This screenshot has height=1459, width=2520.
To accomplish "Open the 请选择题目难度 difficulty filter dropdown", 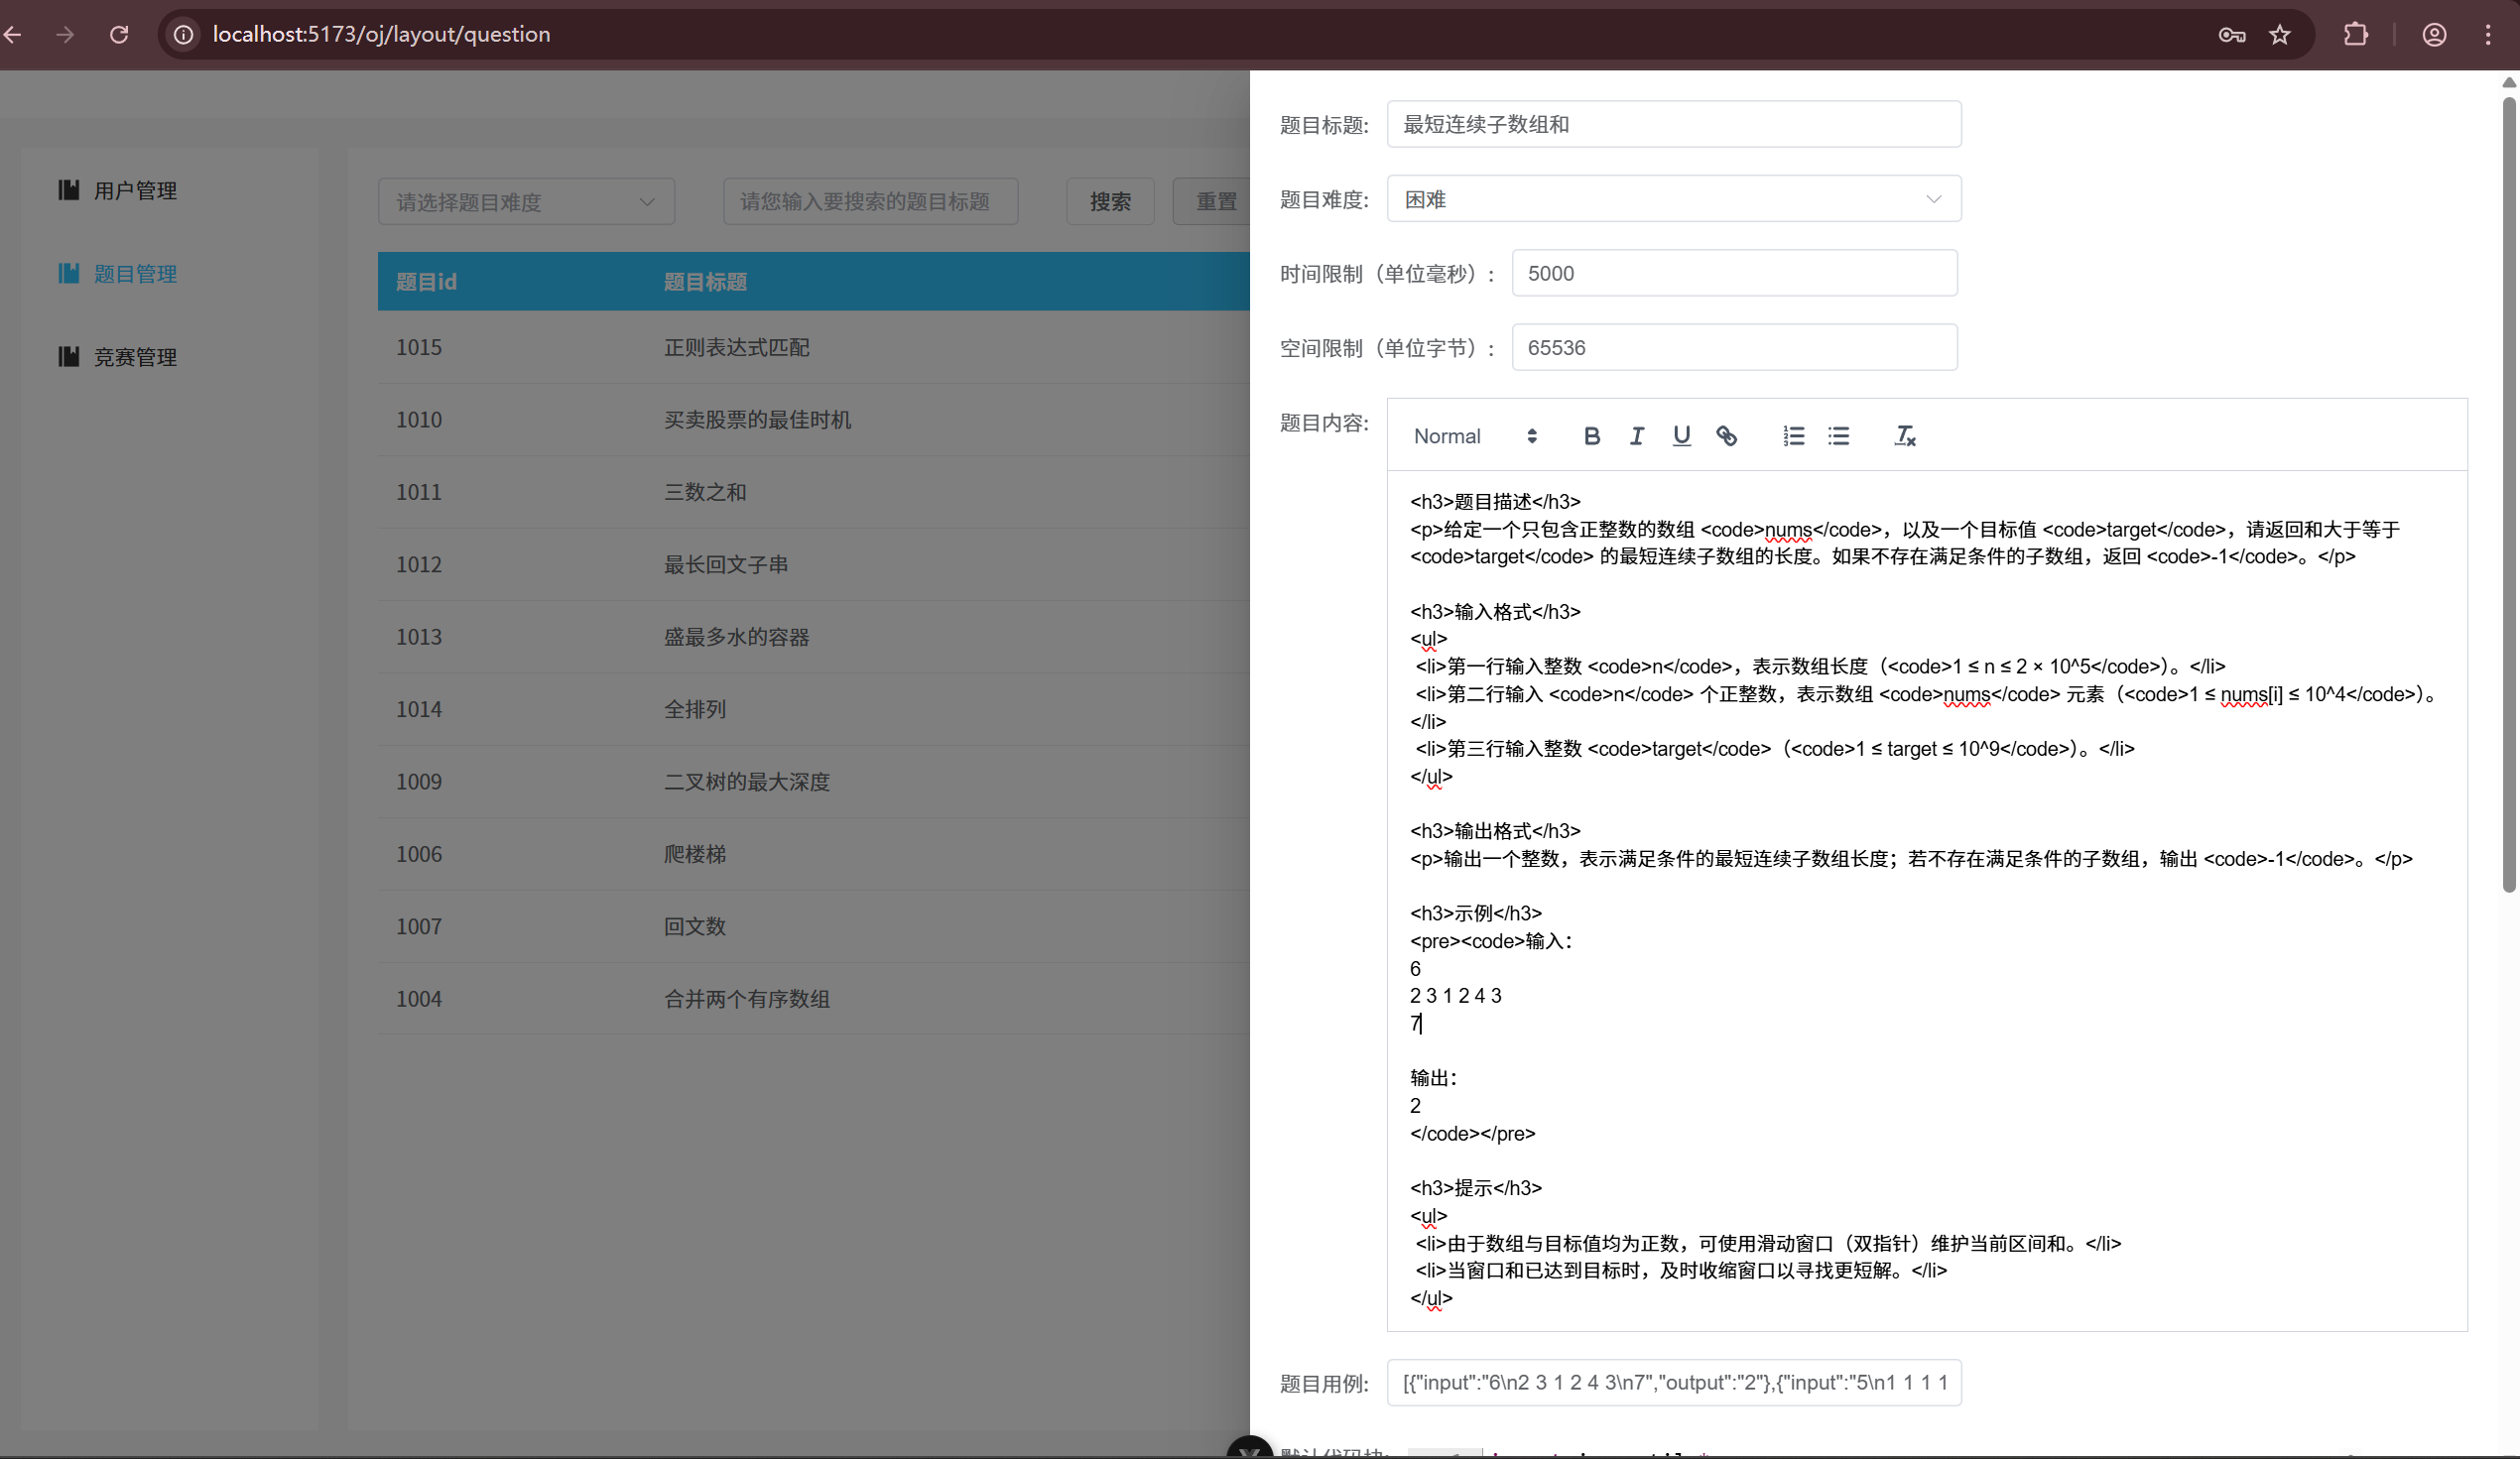I will tap(527, 201).
